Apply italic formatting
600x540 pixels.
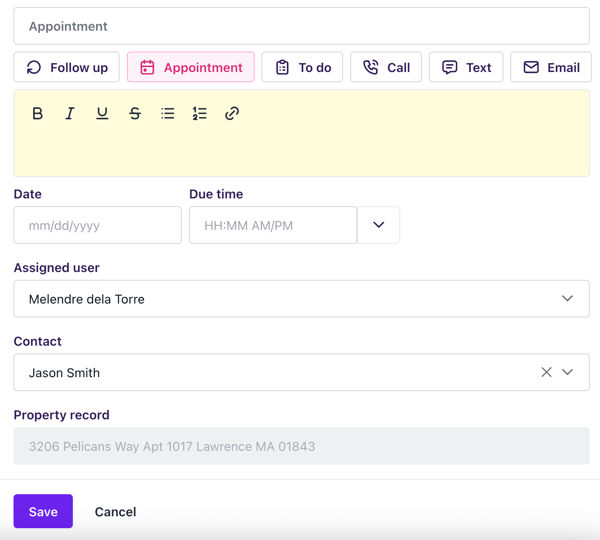click(x=70, y=113)
